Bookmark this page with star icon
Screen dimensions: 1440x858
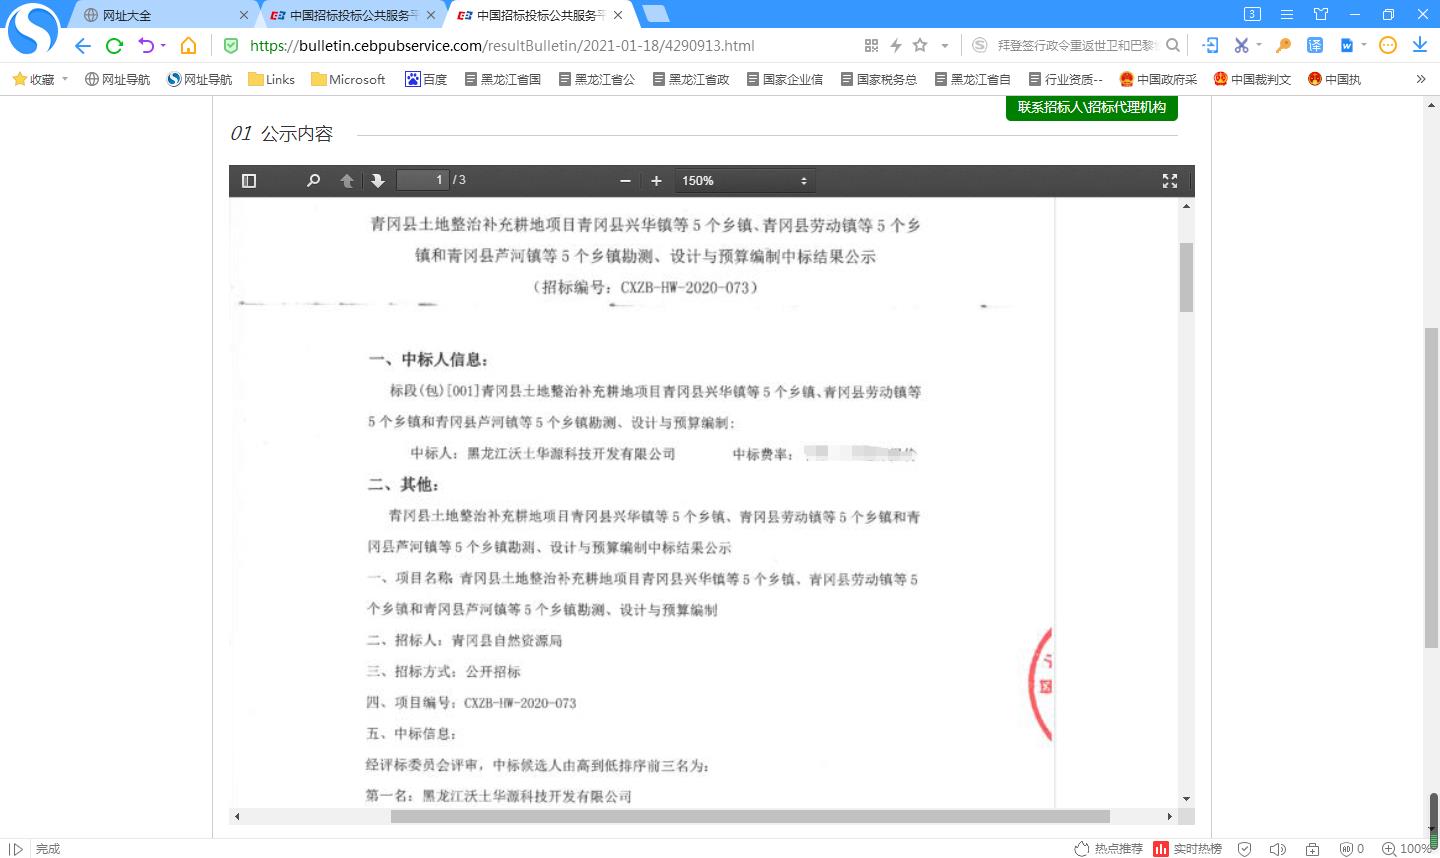click(x=920, y=45)
